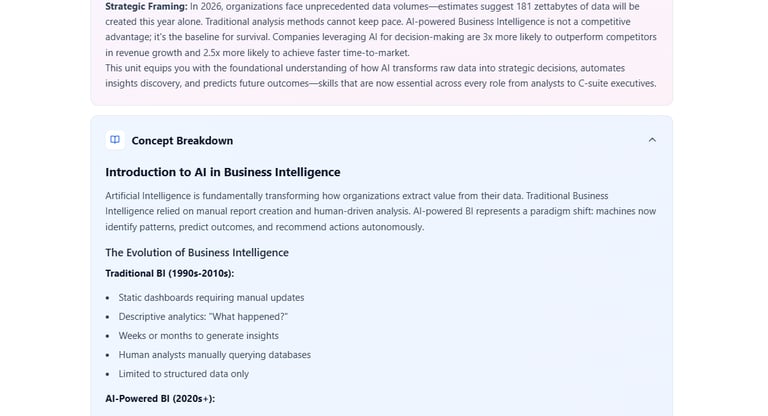Click the AI-Powered BI (2020s+) label
Screen dimensions: 768x416
point(160,398)
